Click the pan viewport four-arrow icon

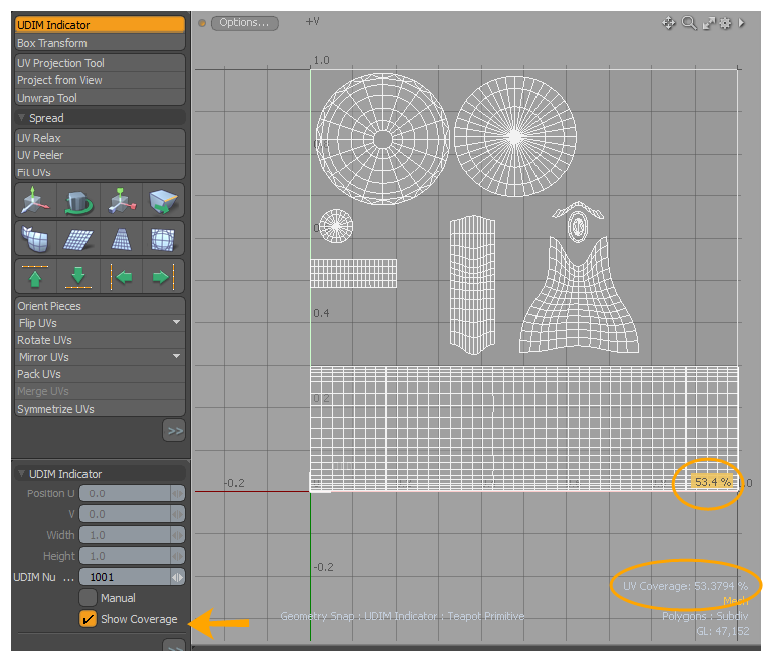click(669, 23)
